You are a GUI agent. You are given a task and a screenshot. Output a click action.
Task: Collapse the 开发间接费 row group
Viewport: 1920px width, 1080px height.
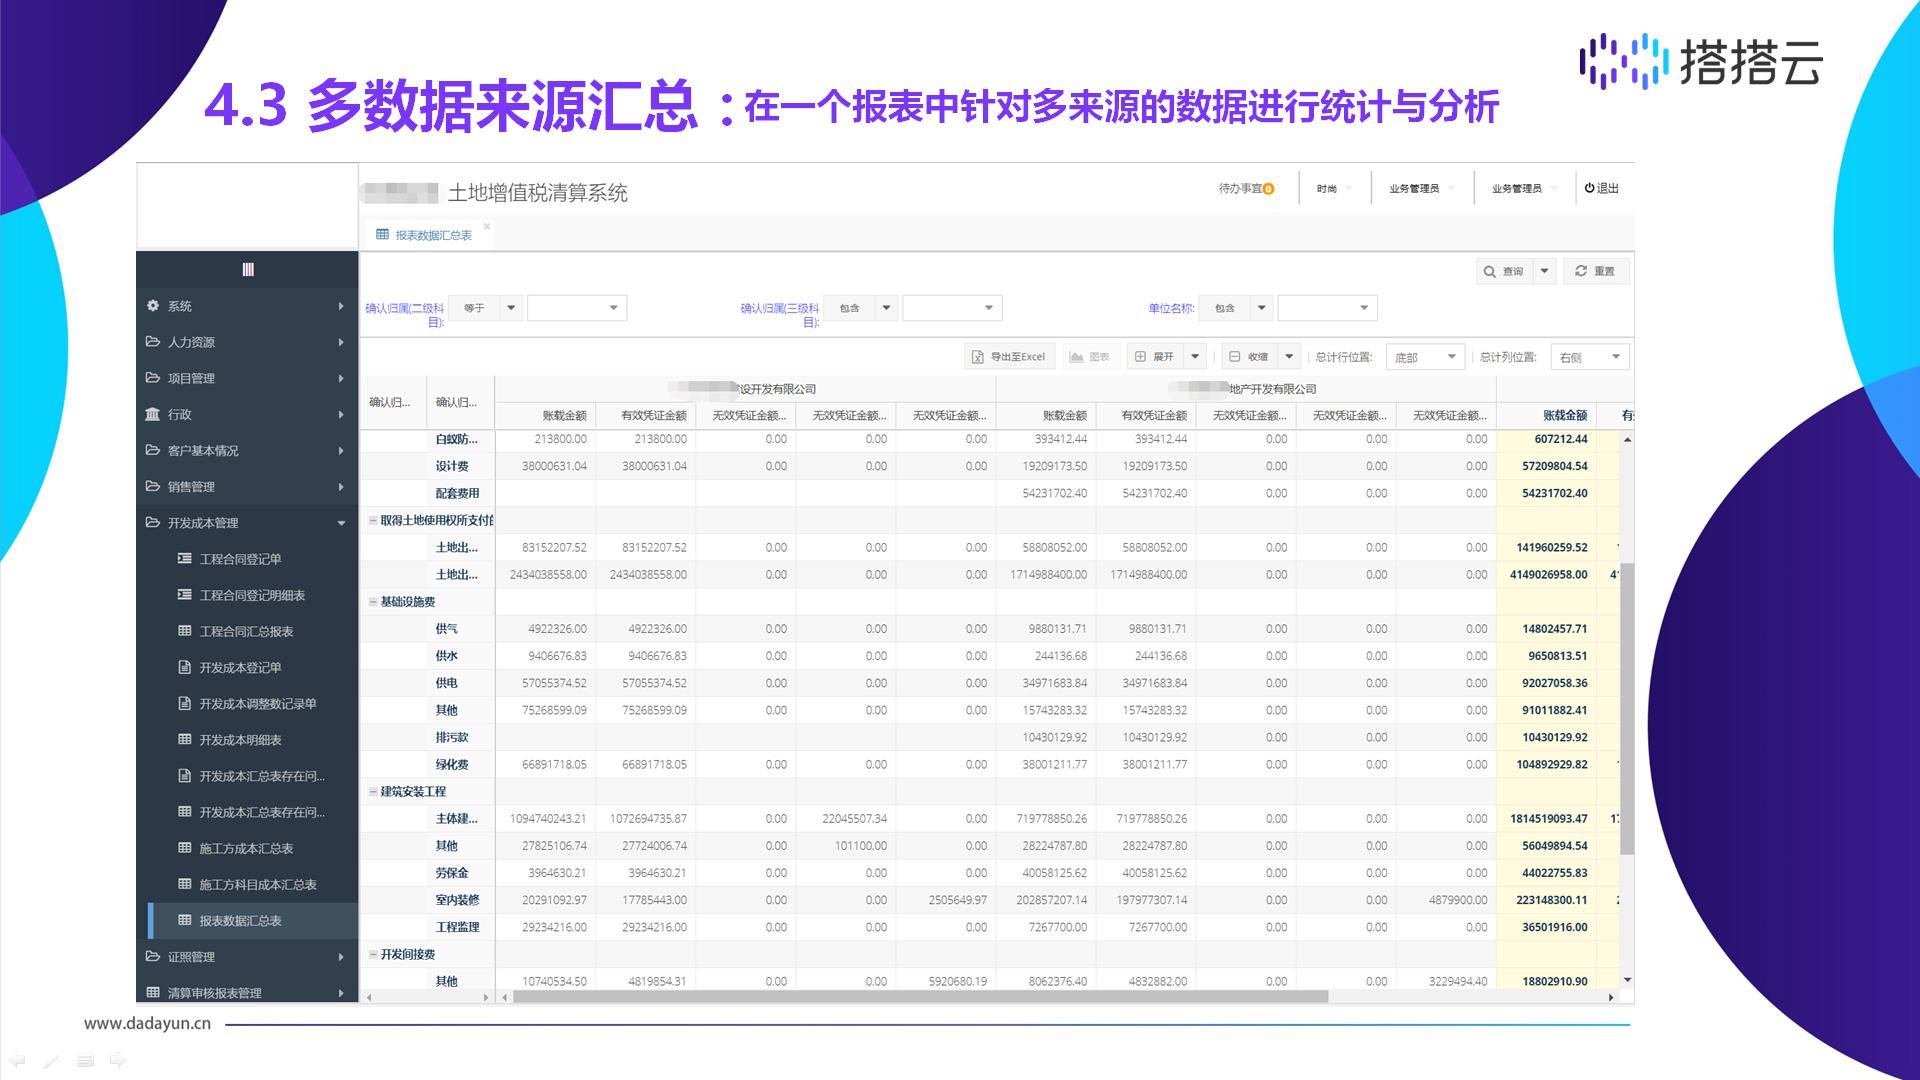373,955
